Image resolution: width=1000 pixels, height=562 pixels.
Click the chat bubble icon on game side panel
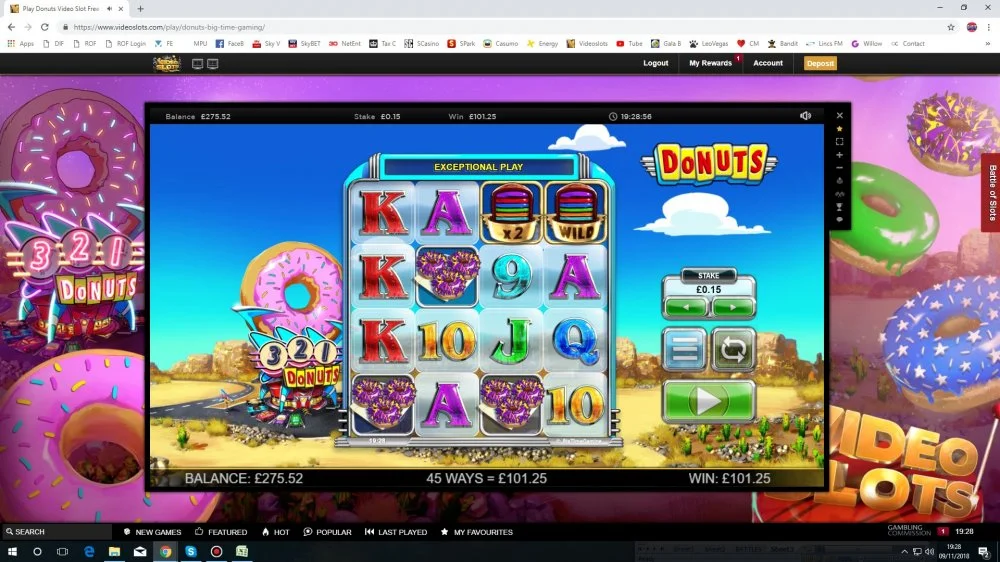pyautogui.click(x=839, y=219)
